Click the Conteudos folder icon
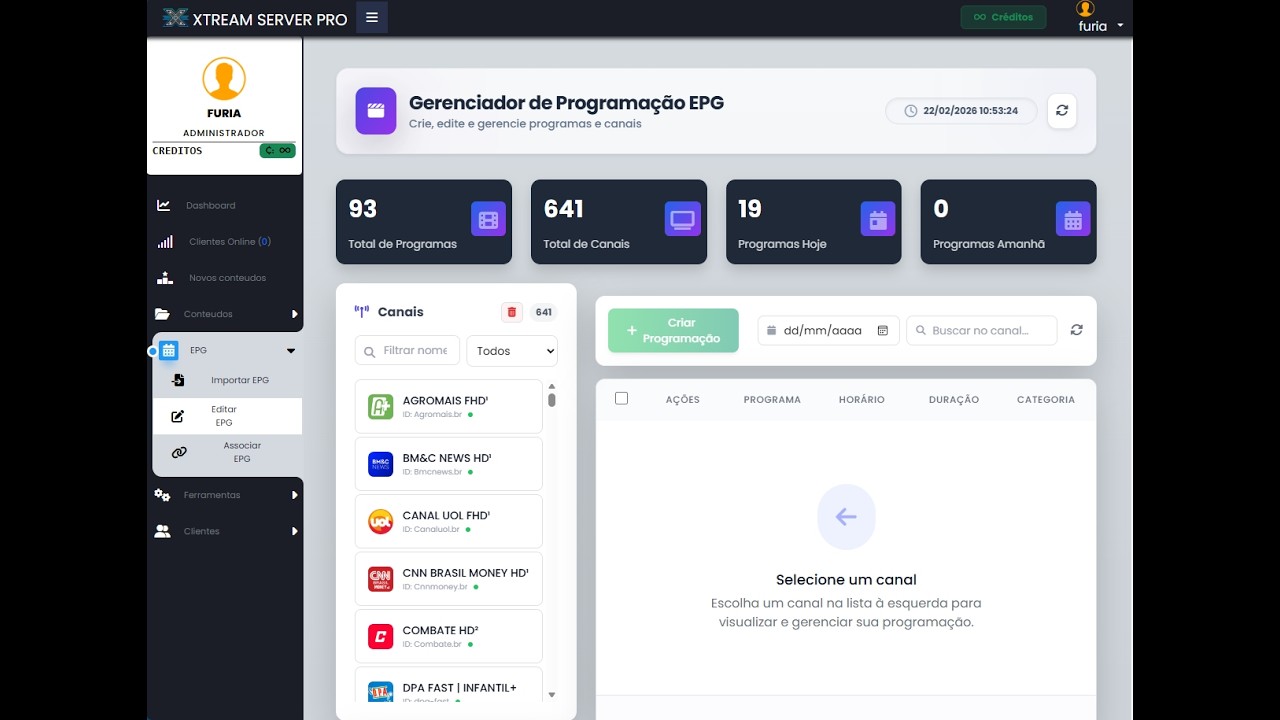The width and height of the screenshot is (1280, 720). click(162, 314)
